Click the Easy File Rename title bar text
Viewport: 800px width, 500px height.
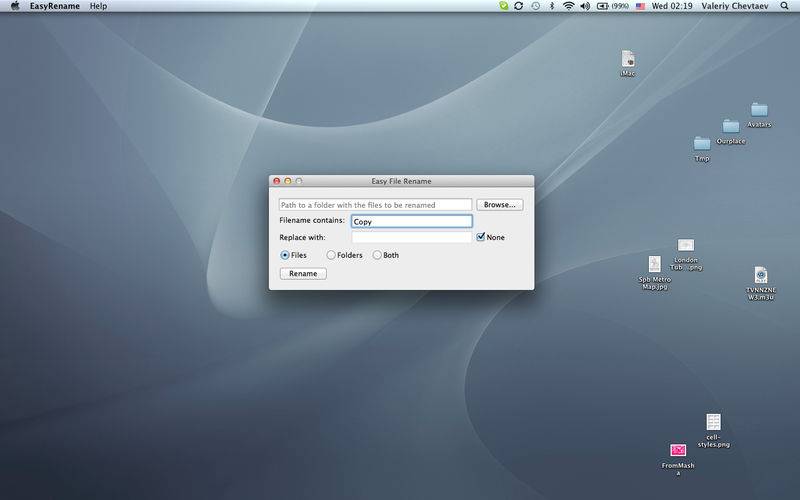point(402,181)
